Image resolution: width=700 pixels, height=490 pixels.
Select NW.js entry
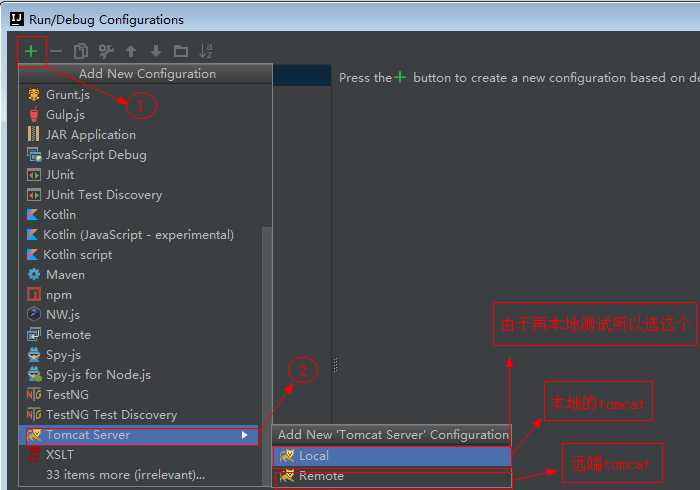(140, 315)
